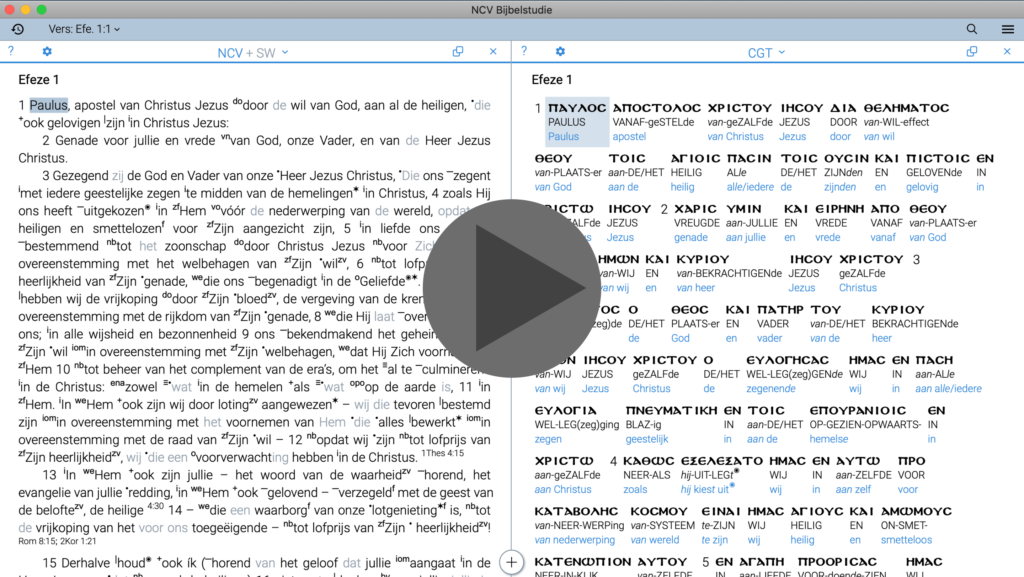Close the CGT pane
The image size is (1024, 577).
pyautogui.click(x=1007, y=52)
